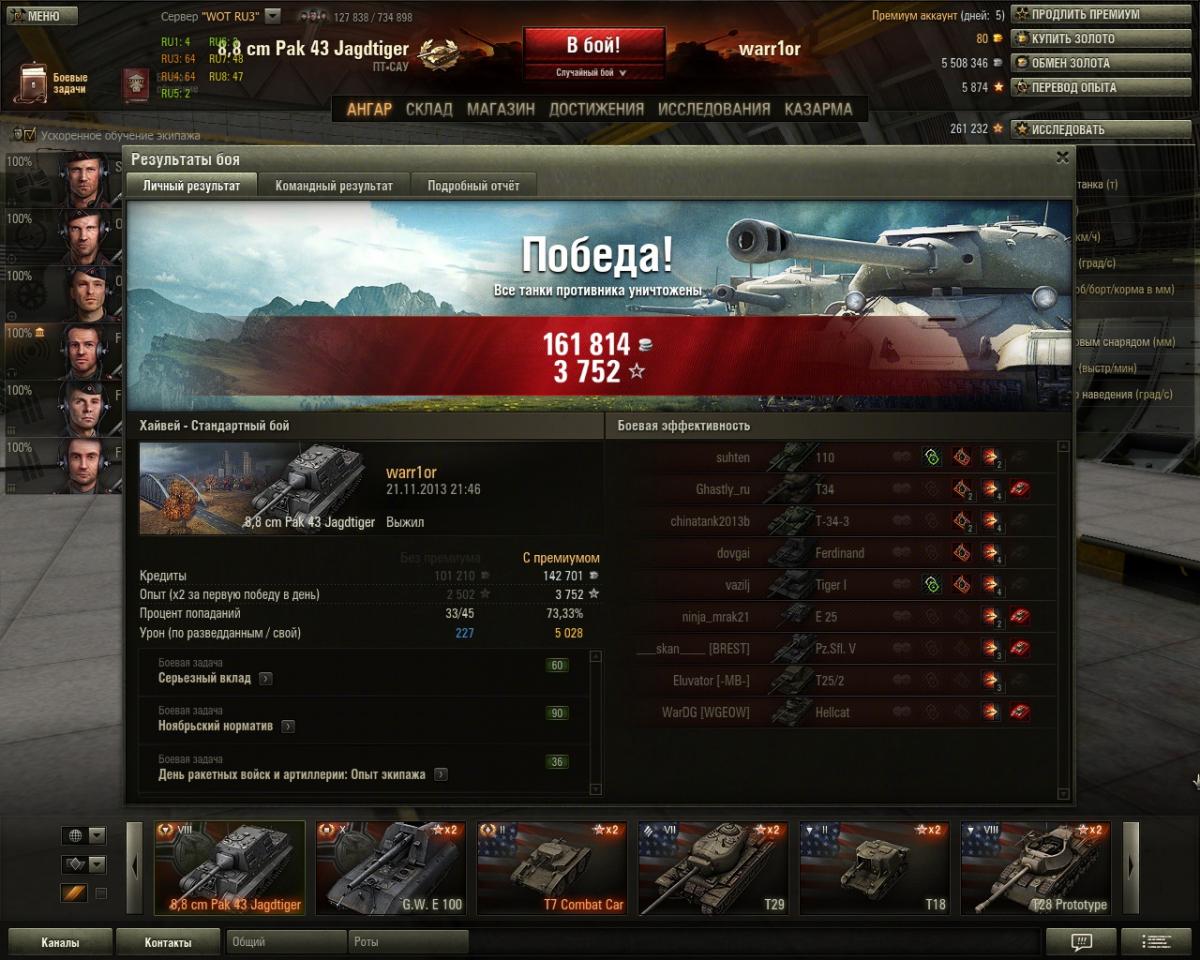Click the damage-dealt icon in the WarDG Hellcat row

point(991,713)
